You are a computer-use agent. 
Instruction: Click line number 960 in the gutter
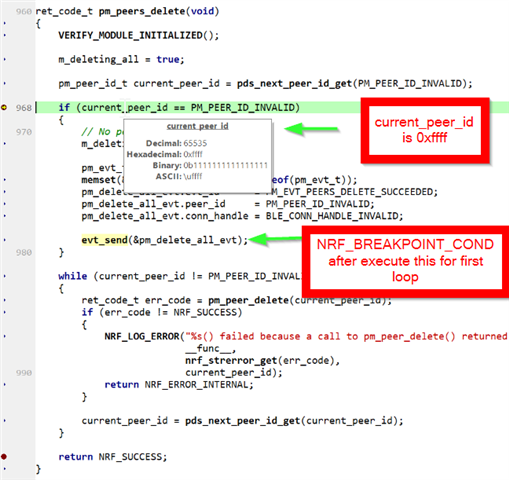tap(24, 12)
